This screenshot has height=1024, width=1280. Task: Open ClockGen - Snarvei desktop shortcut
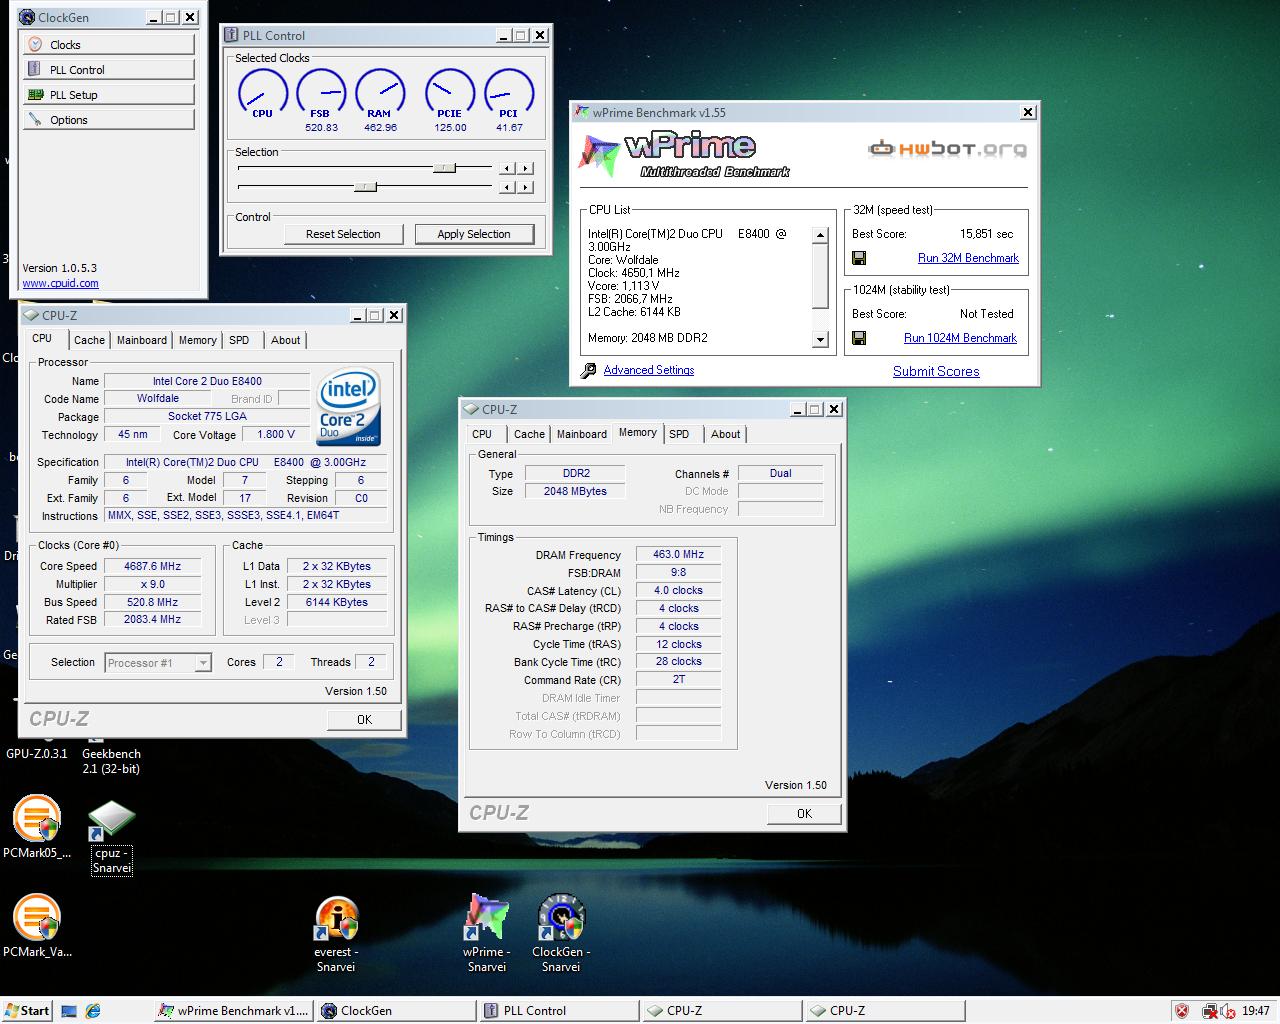coord(561,933)
